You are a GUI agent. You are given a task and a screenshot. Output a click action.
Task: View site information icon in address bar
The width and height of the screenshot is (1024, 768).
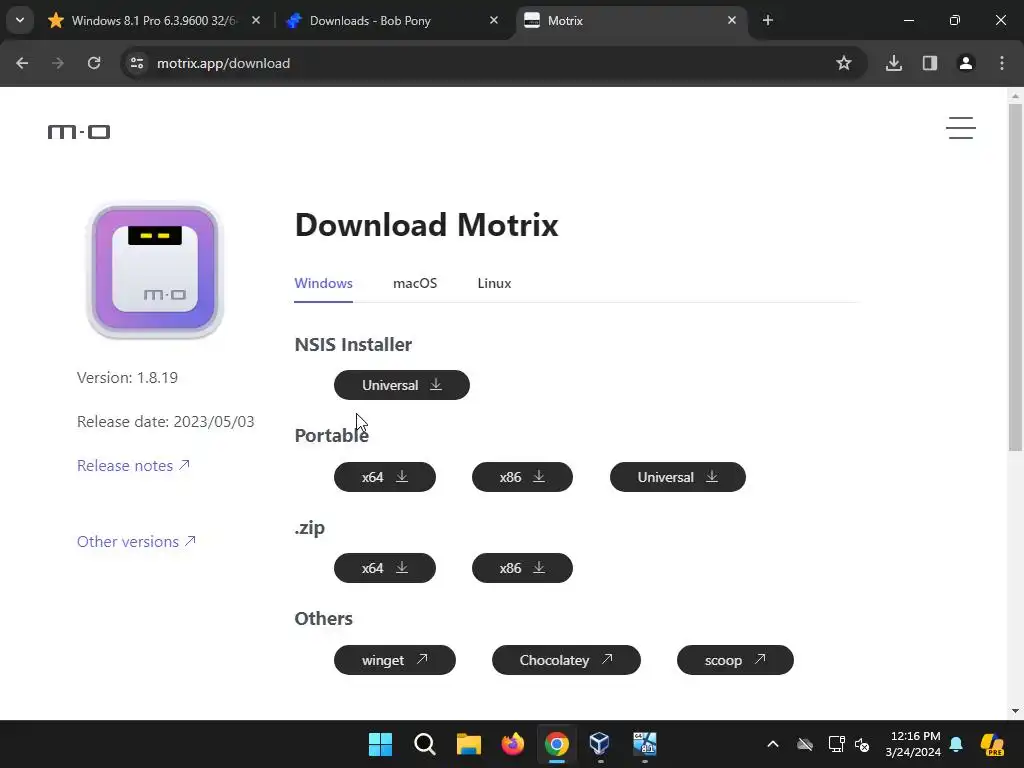136,63
